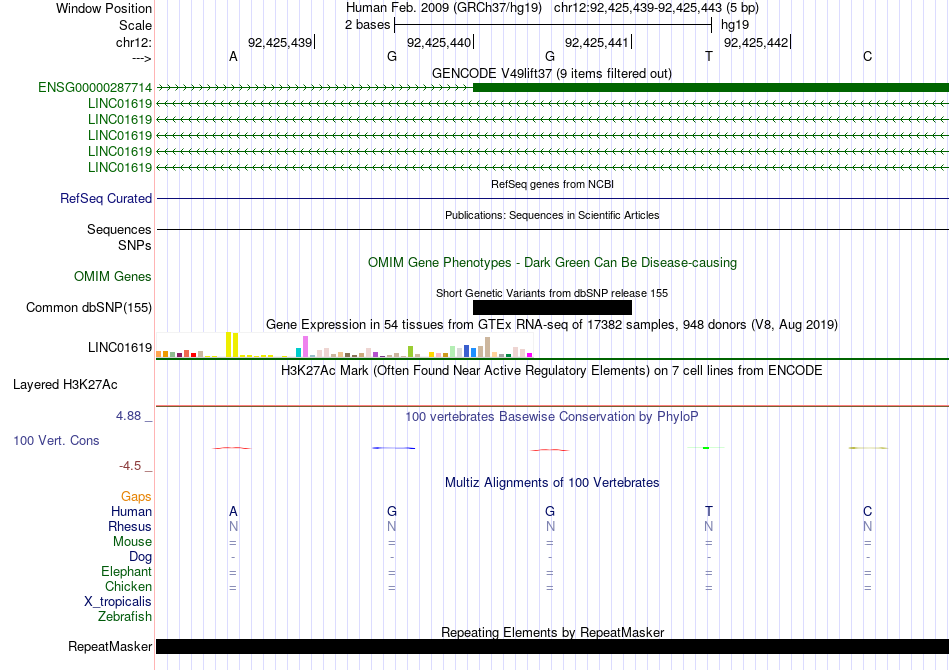Click the Scale label
This screenshot has height=670, width=950.
[x=135, y=25]
